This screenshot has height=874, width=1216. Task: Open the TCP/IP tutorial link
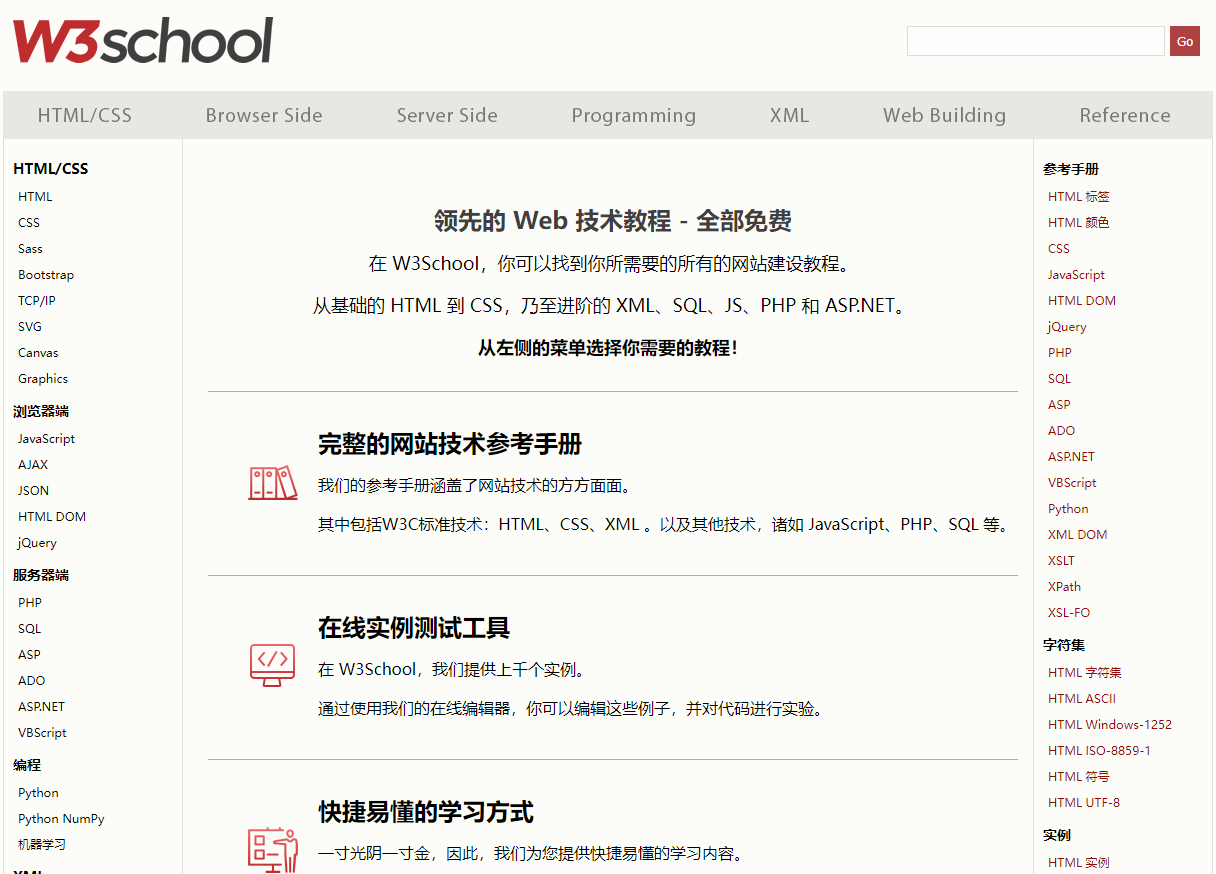pyautogui.click(x=37, y=301)
